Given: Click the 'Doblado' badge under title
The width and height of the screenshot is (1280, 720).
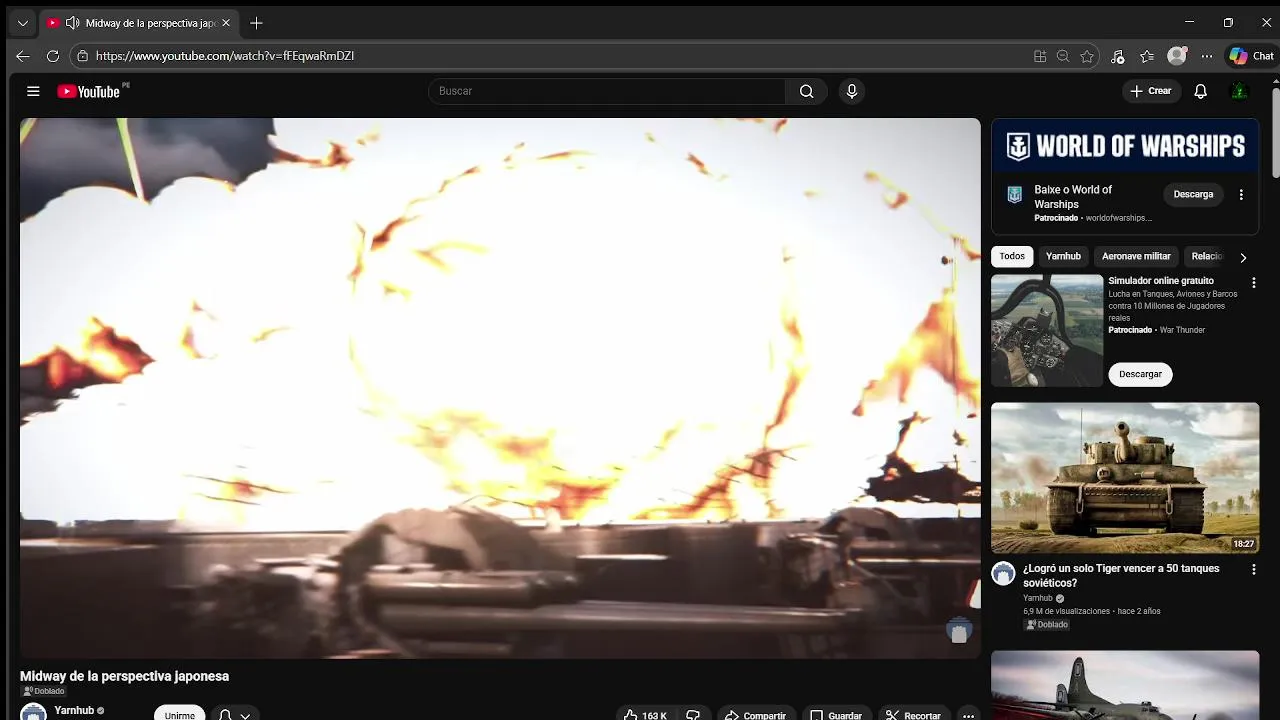Looking at the screenshot, I should pos(43,691).
